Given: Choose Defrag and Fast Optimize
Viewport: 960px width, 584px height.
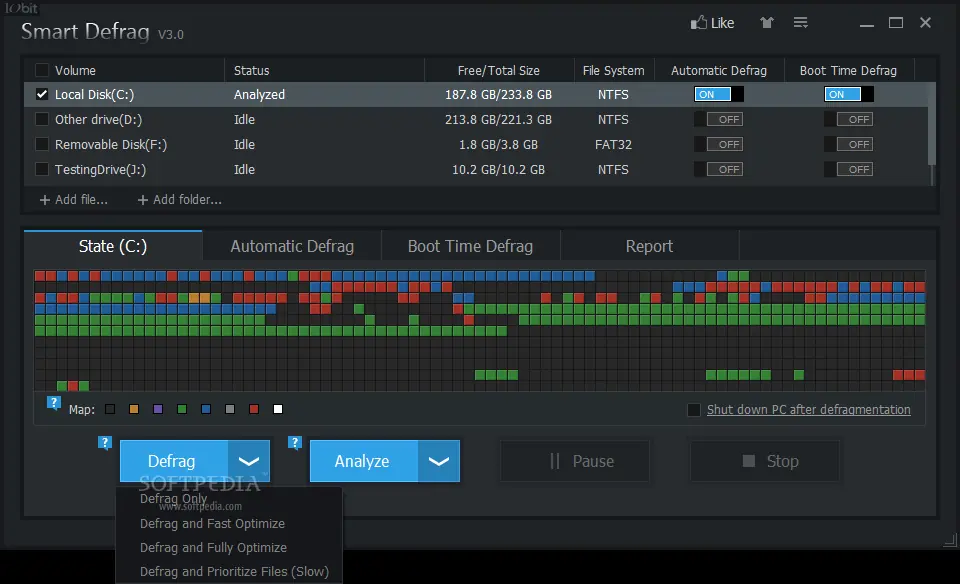Looking at the screenshot, I should [212, 523].
